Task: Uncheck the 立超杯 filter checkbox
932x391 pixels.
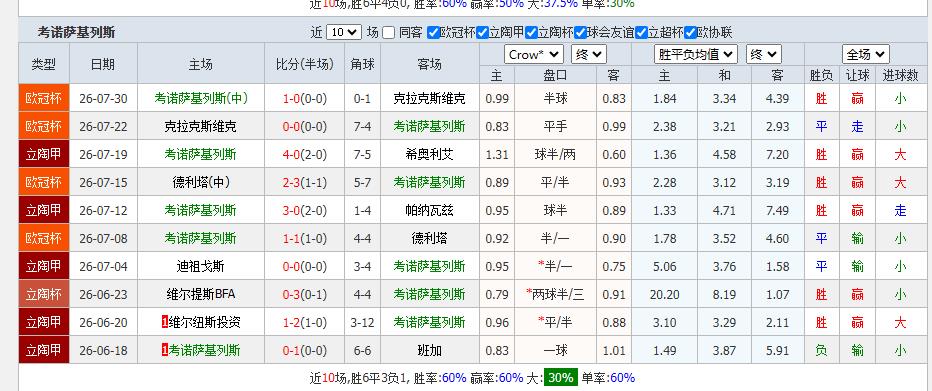Action: [641, 33]
